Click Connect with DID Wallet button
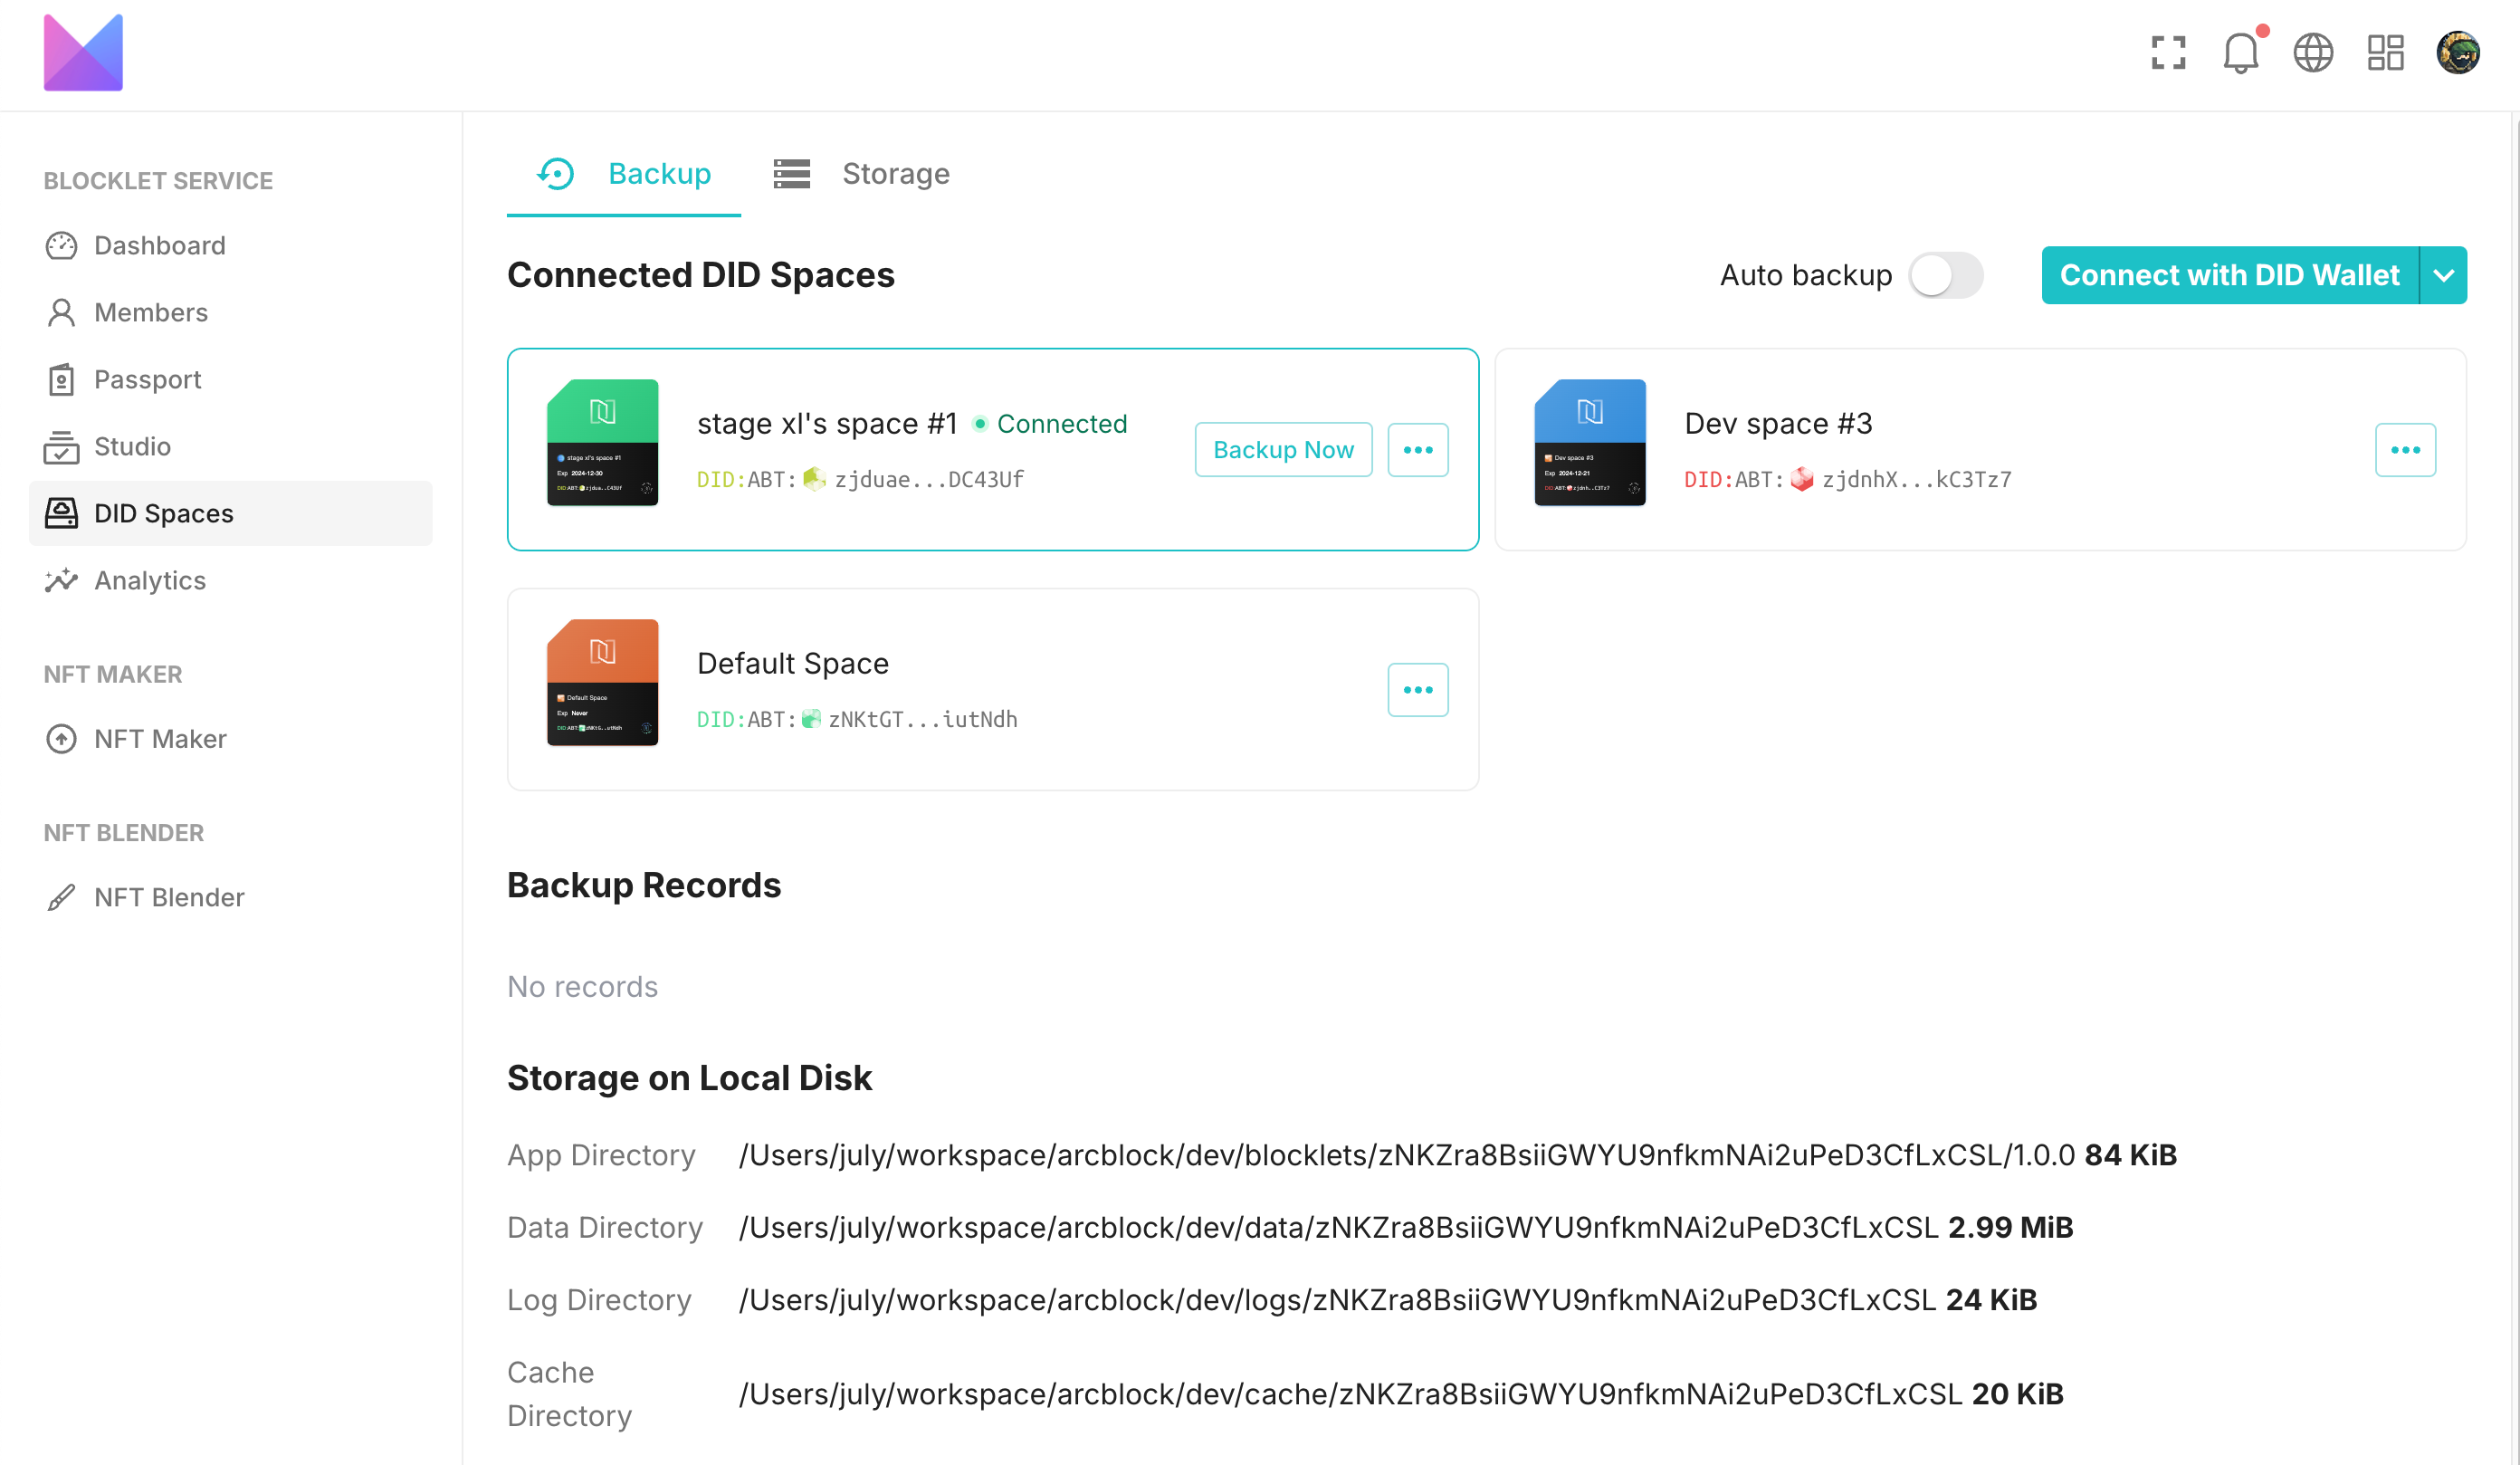This screenshot has width=2520, height=1465. [2229, 275]
